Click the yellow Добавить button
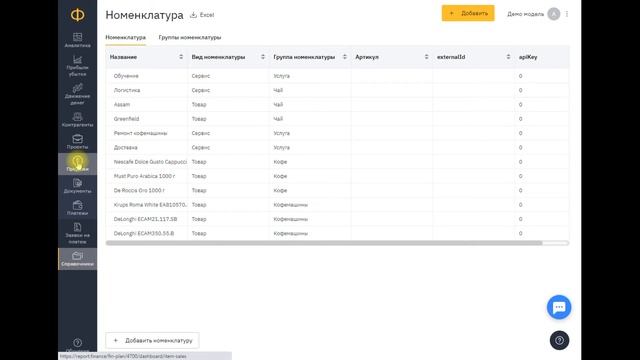 468,13
